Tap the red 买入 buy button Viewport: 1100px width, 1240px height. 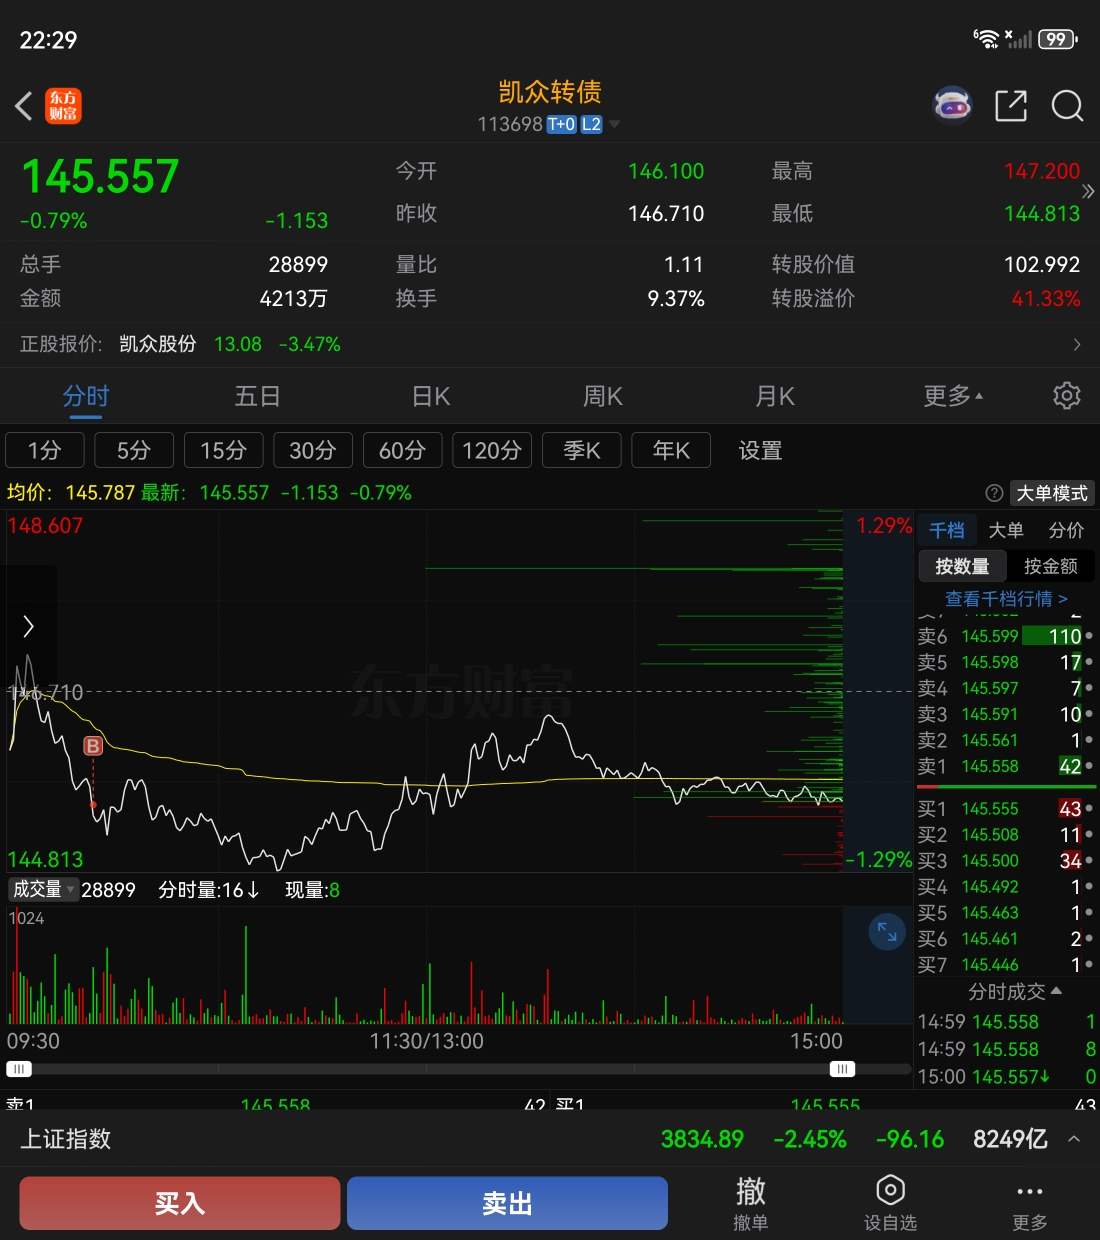(180, 1203)
